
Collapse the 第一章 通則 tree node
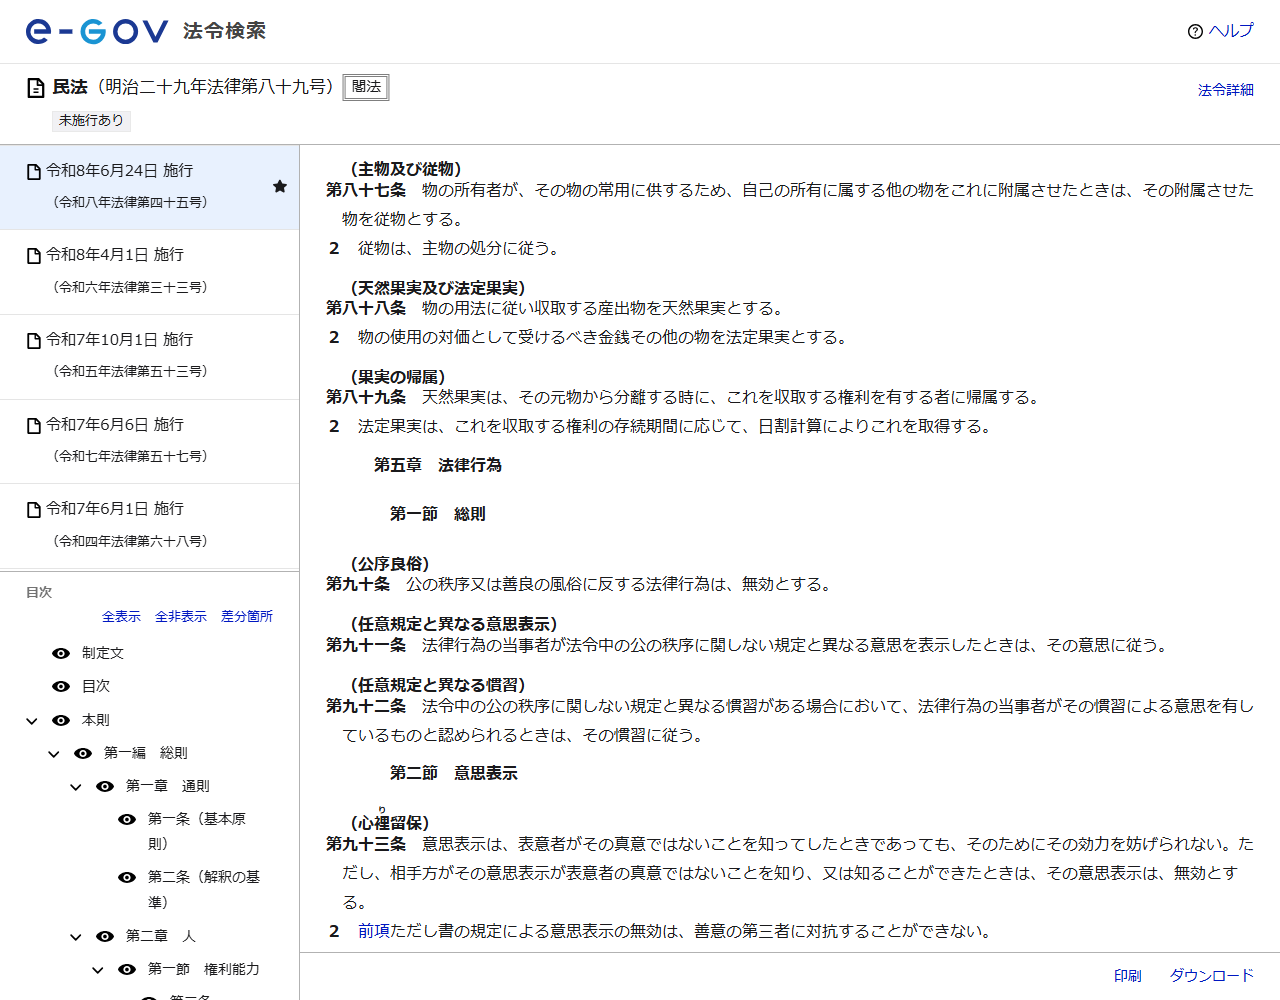point(76,787)
